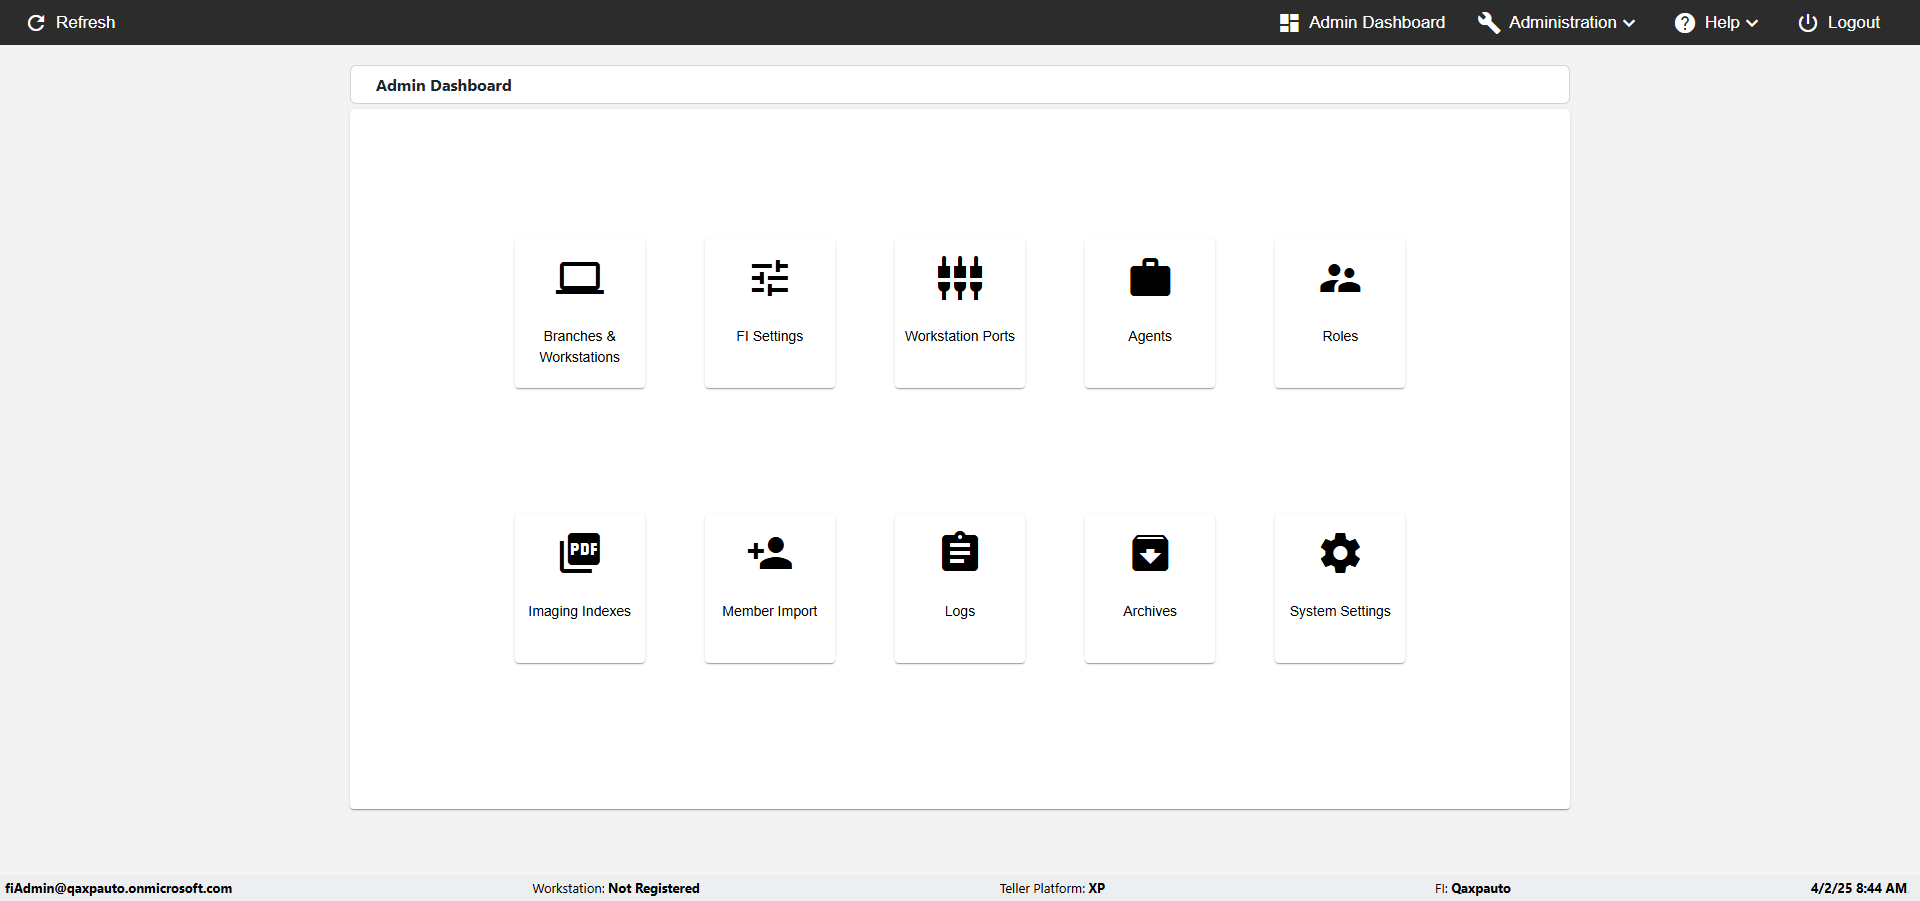Viewport: 1920px width, 901px height.
Task: Click the '4/2/25 8:44 AM' timestamp
Action: pos(1859,888)
